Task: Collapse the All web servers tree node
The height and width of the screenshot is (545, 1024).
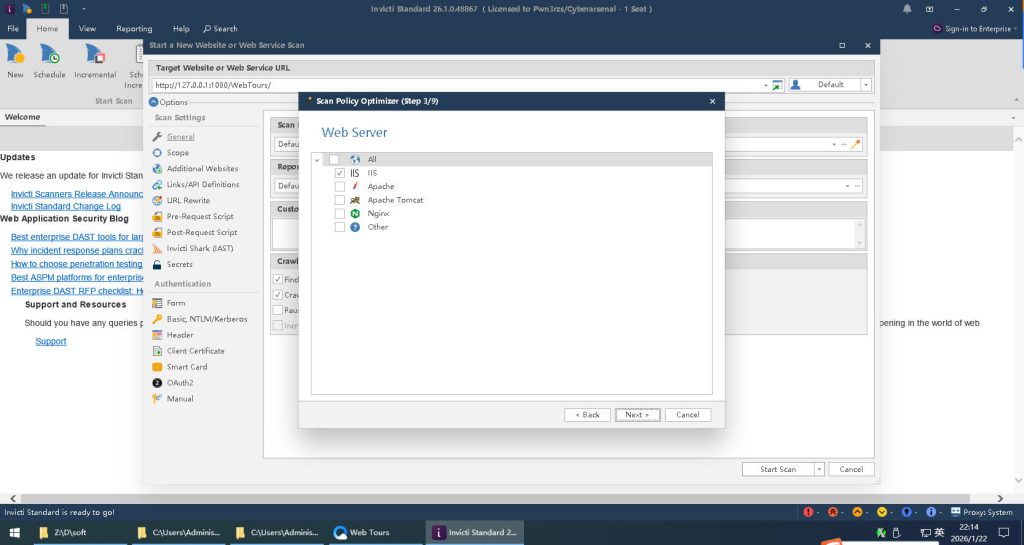Action: pos(317,160)
